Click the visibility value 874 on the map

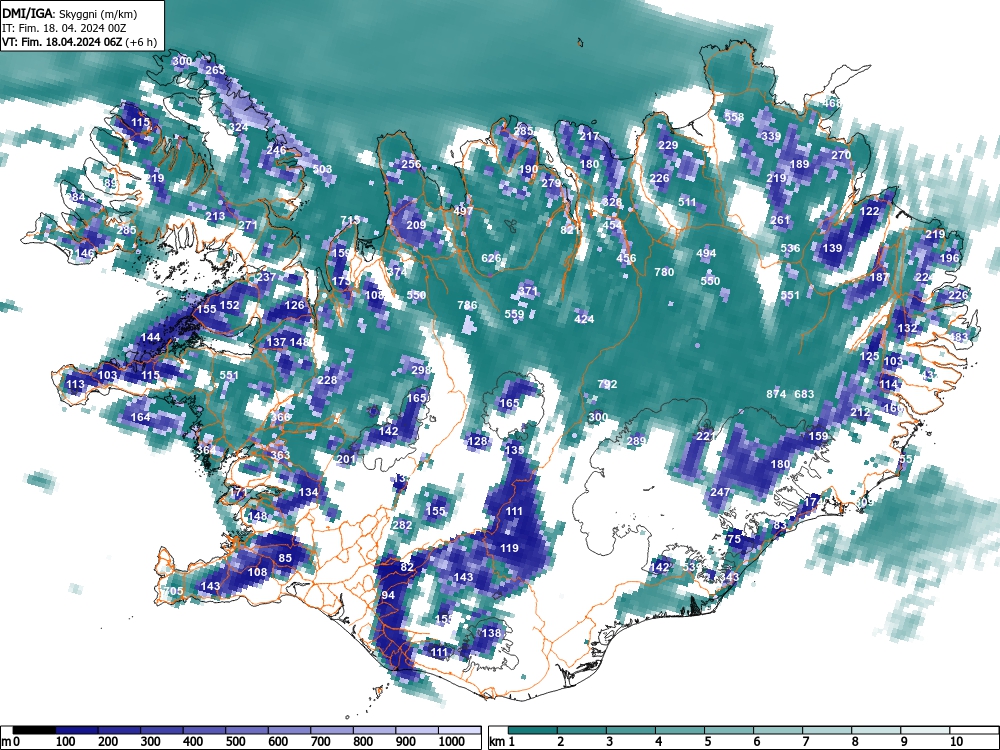click(776, 394)
